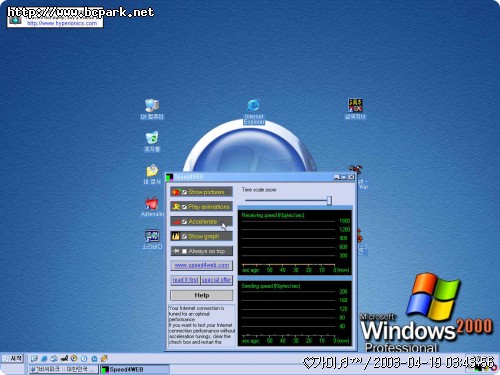Open the Internet Explorer desktop icon
This screenshot has width=500, height=375.
click(254, 111)
